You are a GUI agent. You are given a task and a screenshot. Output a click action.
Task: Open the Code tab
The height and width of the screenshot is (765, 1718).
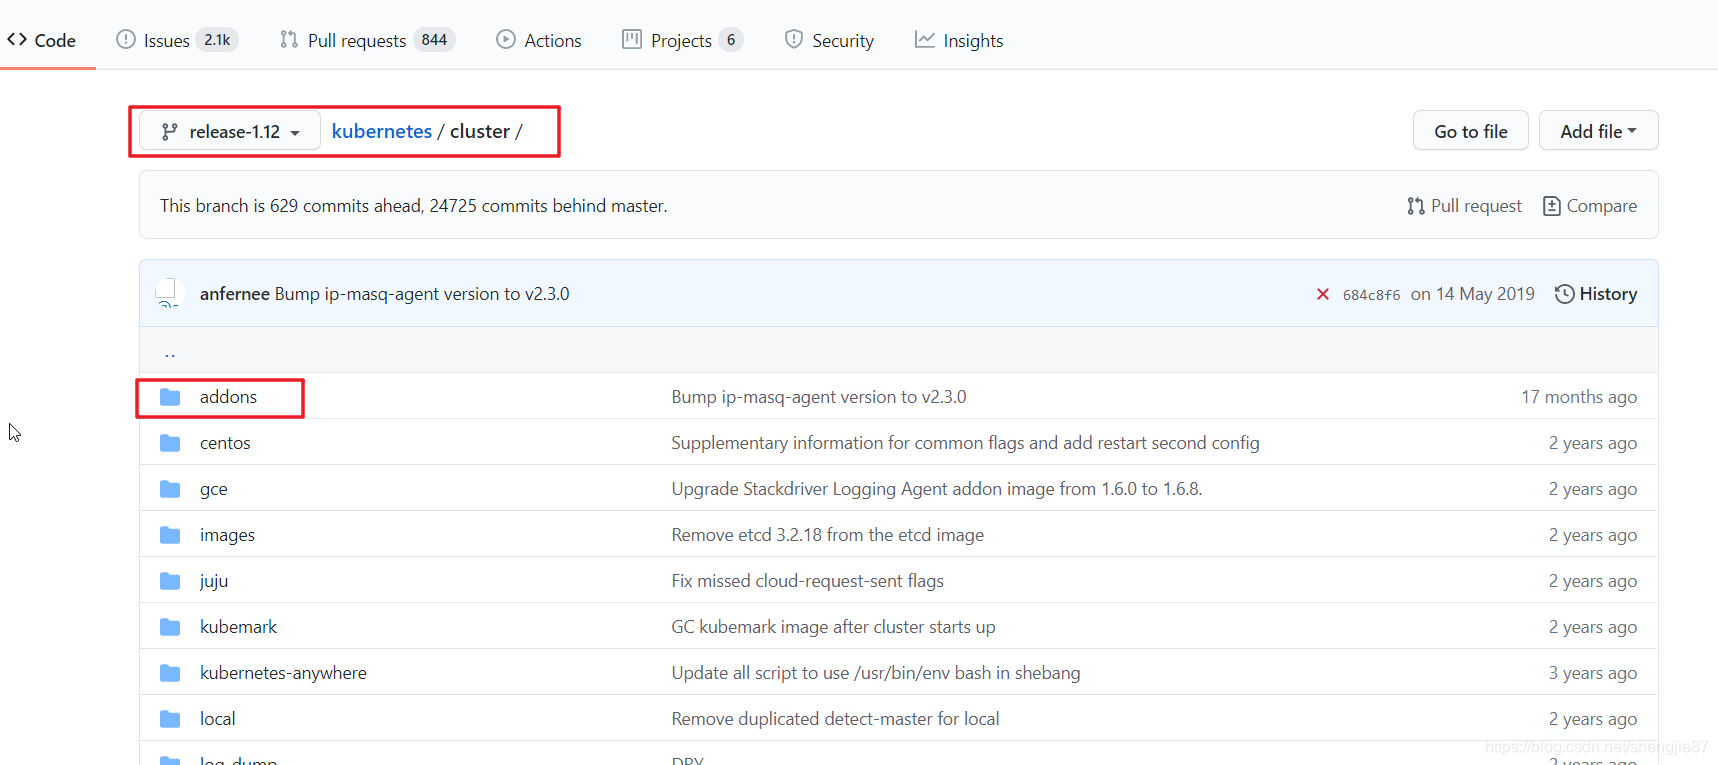pos(41,40)
